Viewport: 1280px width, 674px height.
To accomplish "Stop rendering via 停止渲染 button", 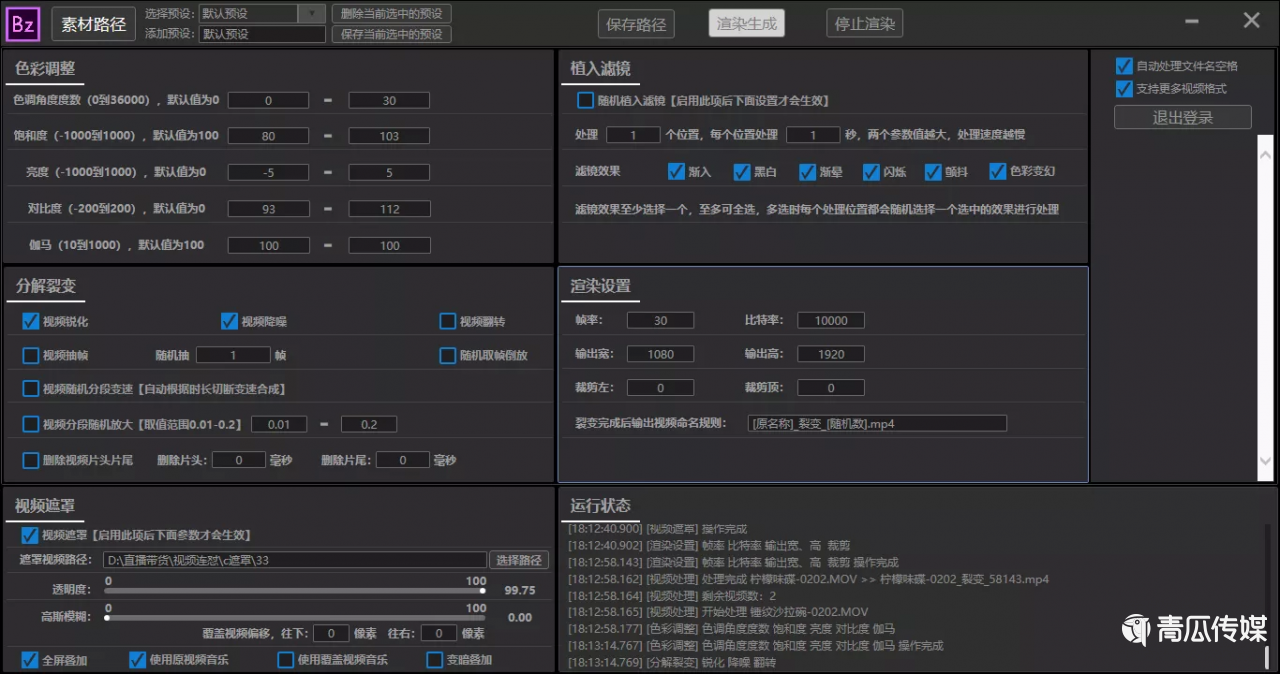I will pos(864,24).
